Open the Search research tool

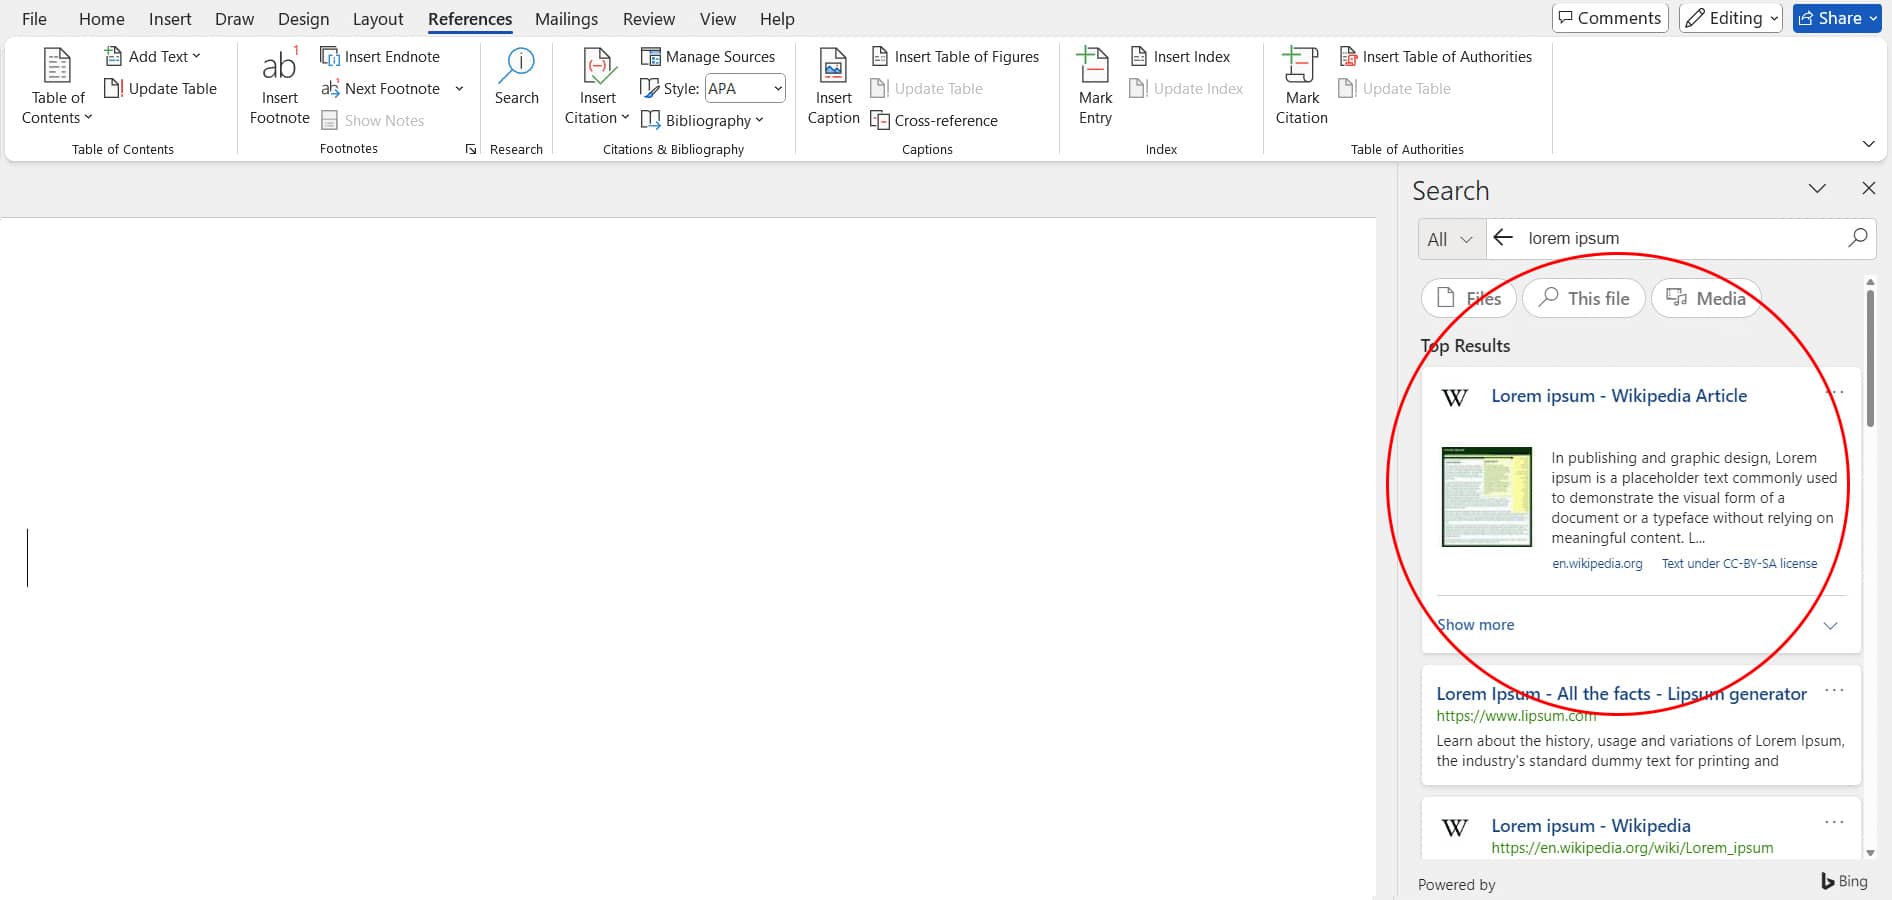tap(516, 77)
